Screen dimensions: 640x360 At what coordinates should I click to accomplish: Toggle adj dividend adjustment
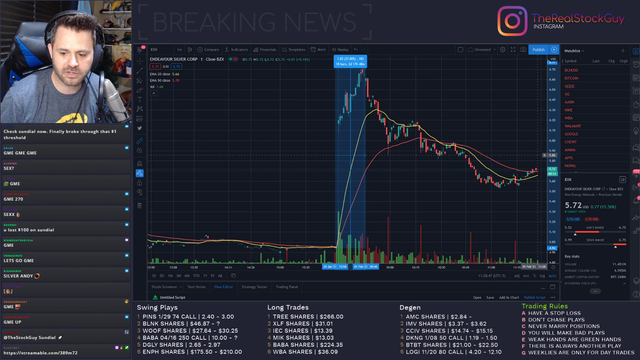pyautogui.click(x=517, y=276)
